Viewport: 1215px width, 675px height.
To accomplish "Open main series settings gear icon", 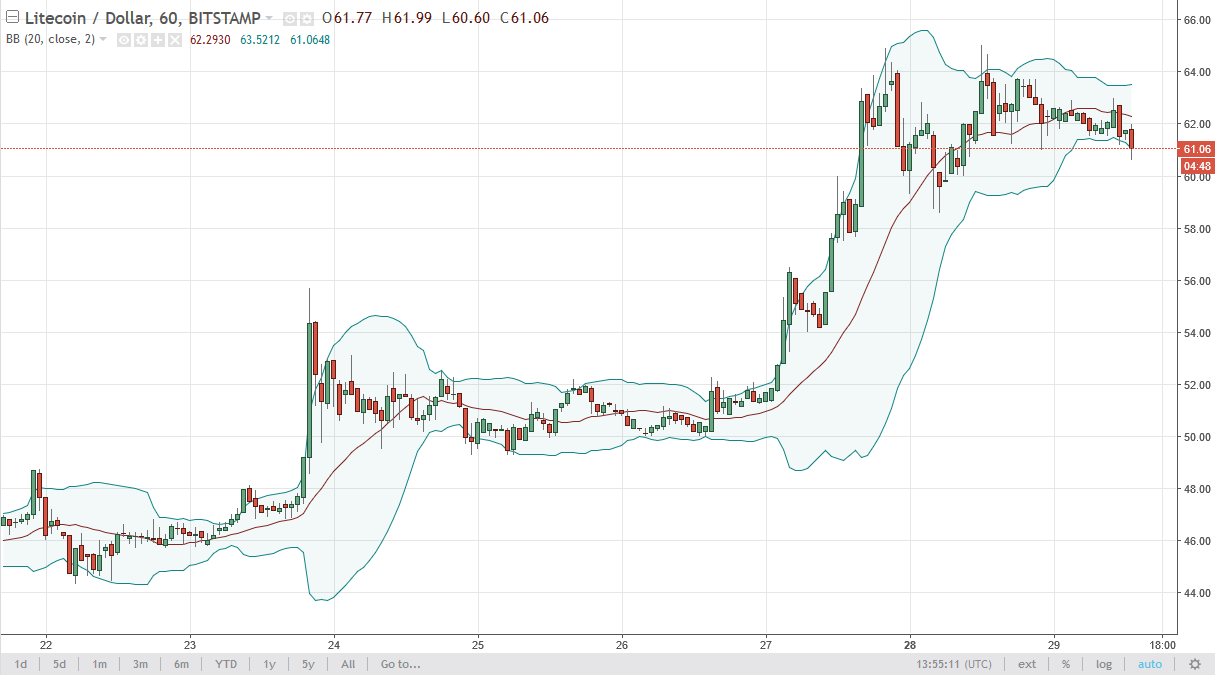I will [x=307, y=19].
